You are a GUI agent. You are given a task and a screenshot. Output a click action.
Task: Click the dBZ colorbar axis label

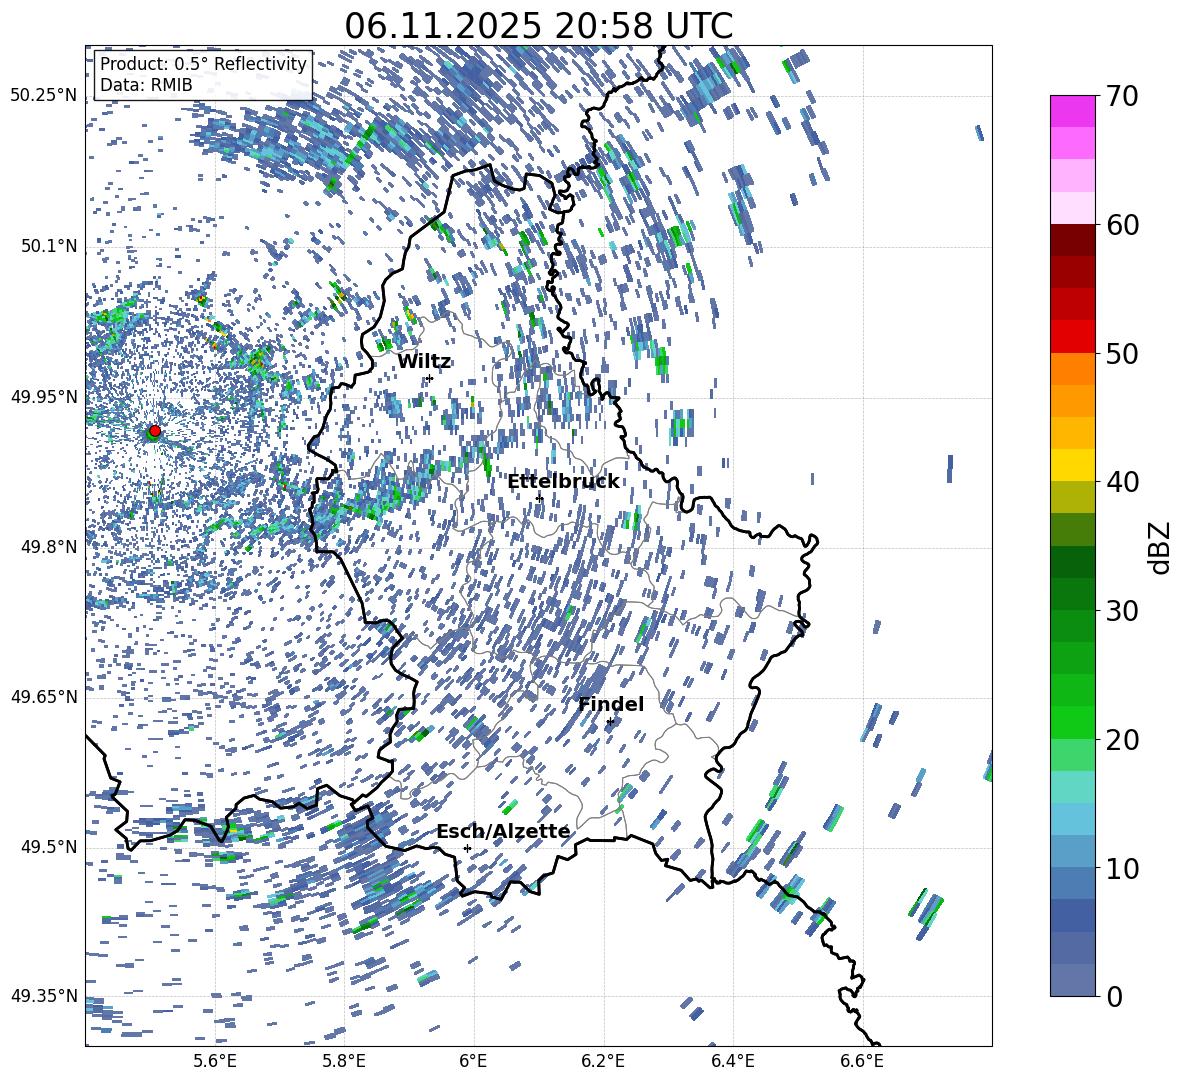(x=1161, y=547)
